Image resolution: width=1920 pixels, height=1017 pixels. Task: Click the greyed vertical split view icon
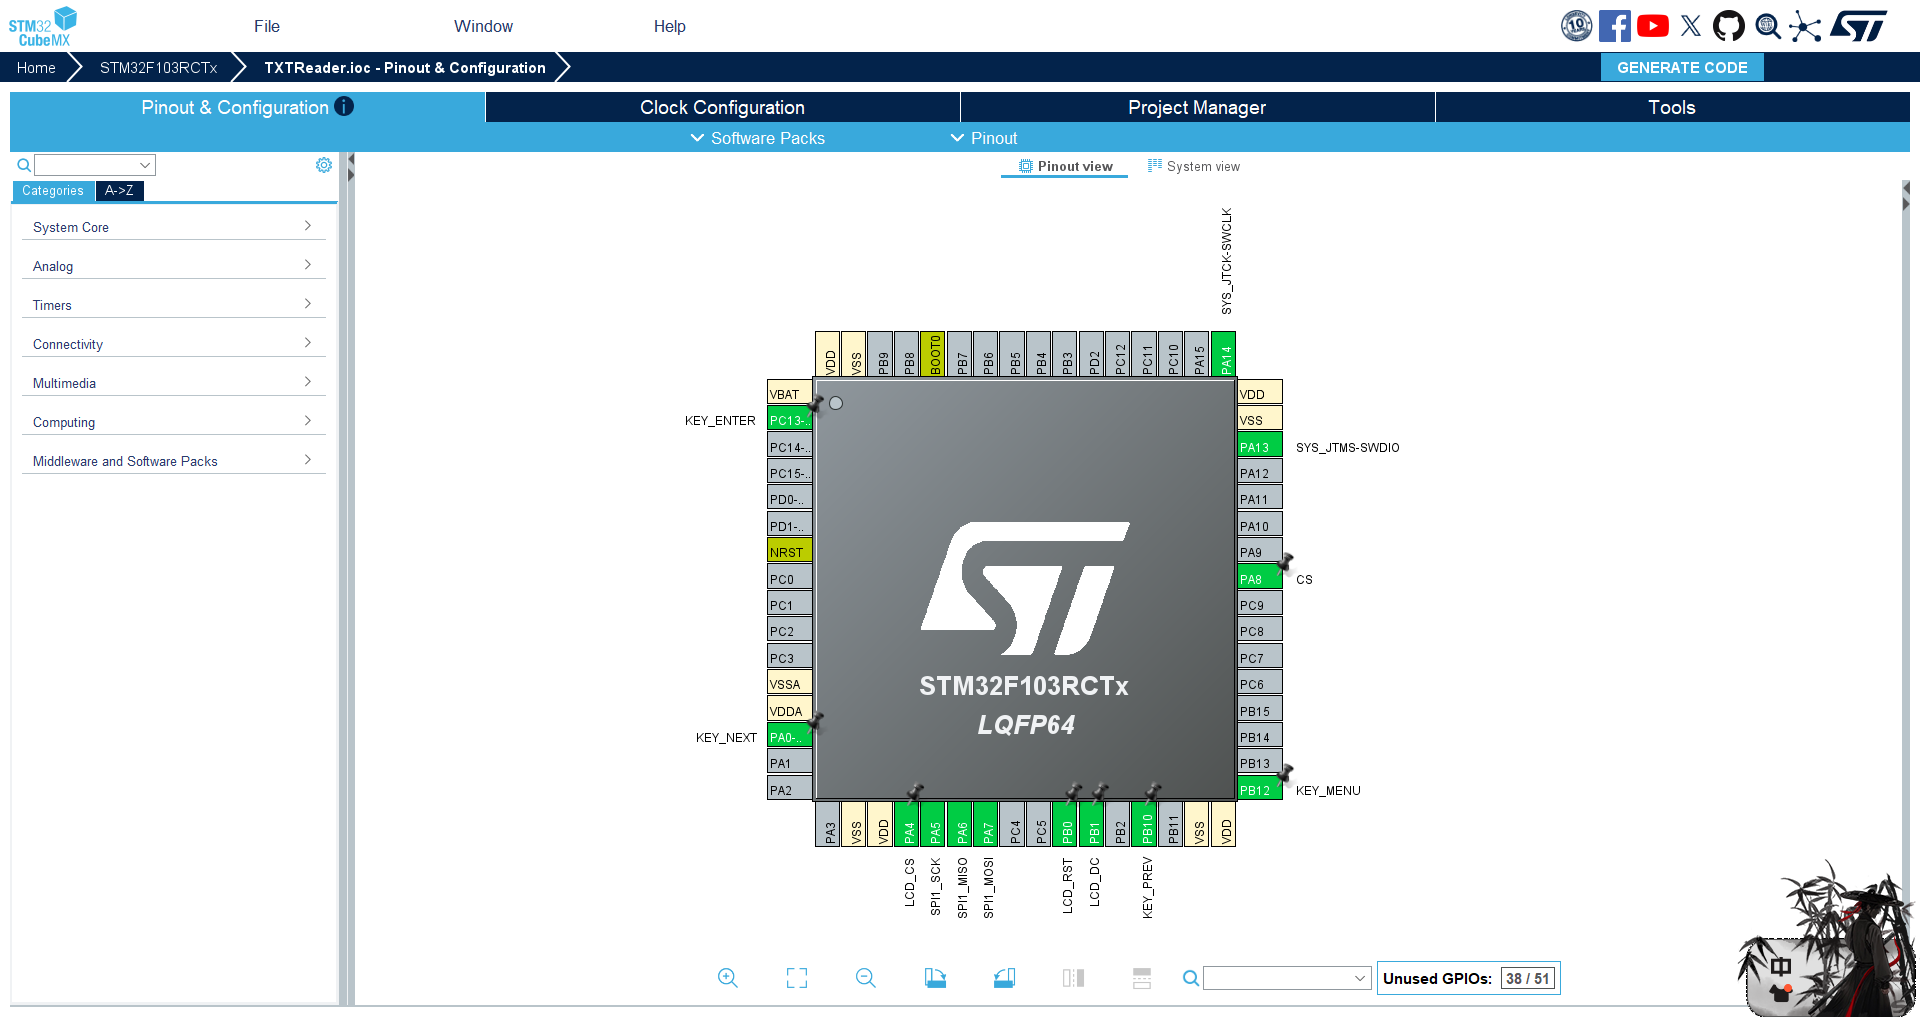pos(1073,978)
